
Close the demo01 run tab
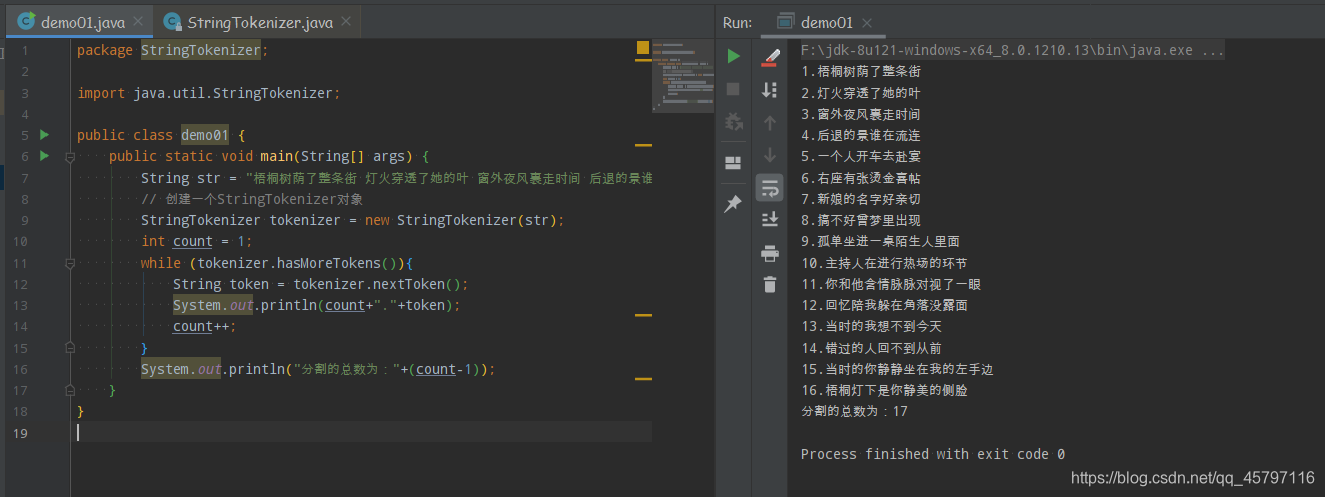tap(867, 22)
